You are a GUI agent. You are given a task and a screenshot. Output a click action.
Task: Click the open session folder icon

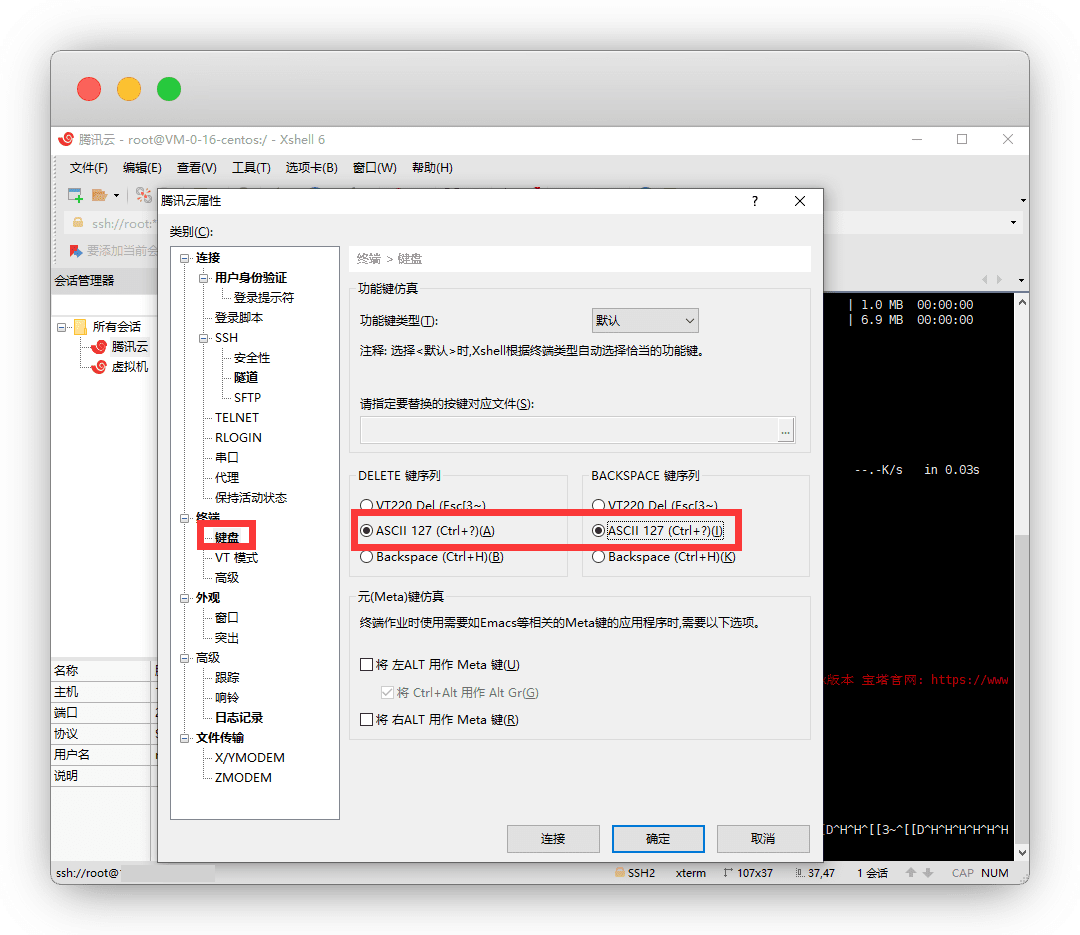(100, 194)
